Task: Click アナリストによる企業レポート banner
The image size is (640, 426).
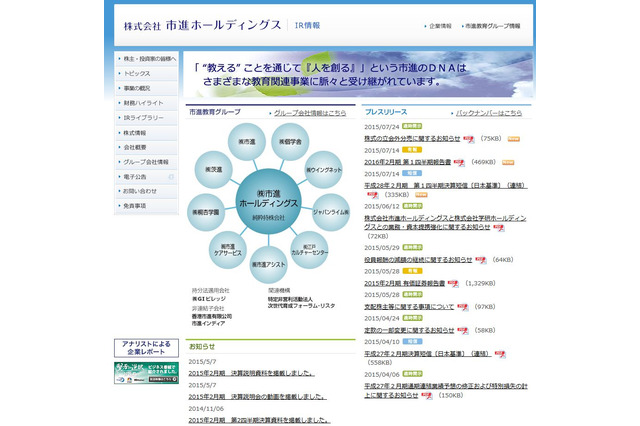Action: click(146, 348)
